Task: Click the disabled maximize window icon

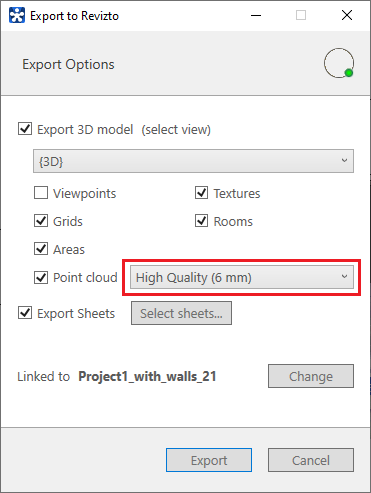Action: click(301, 15)
